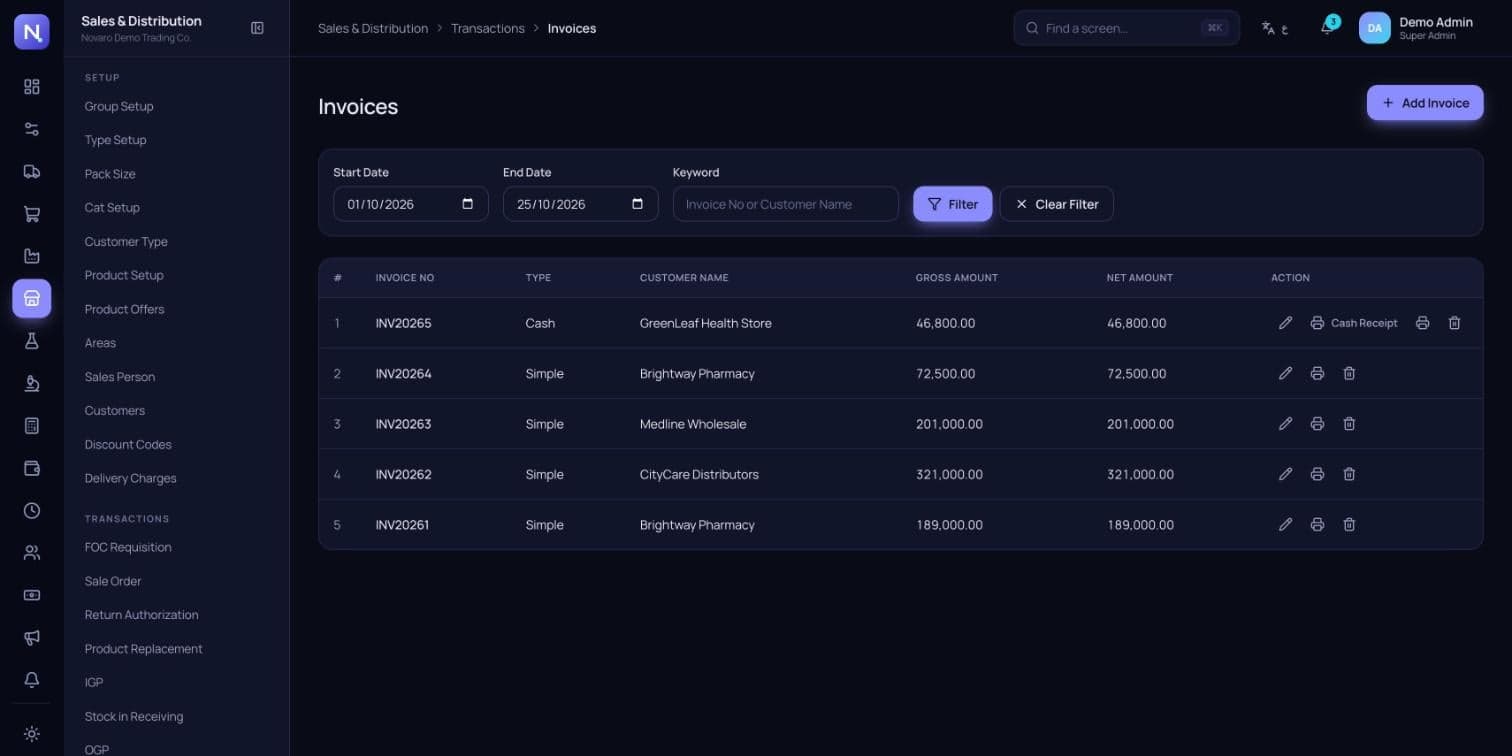Open the microscope module icon
Screen dimensions: 1512x756
tap(32, 383)
